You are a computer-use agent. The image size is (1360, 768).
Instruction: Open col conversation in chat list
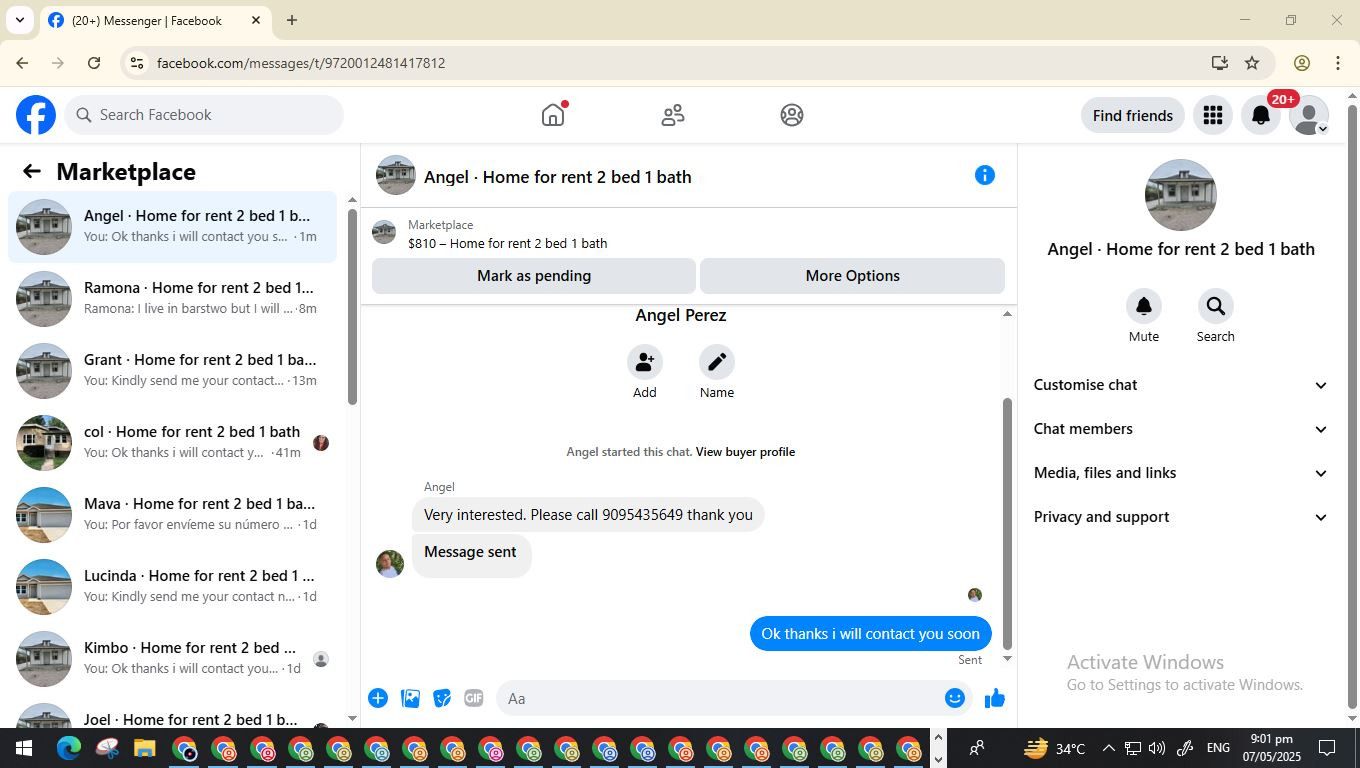click(173, 443)
